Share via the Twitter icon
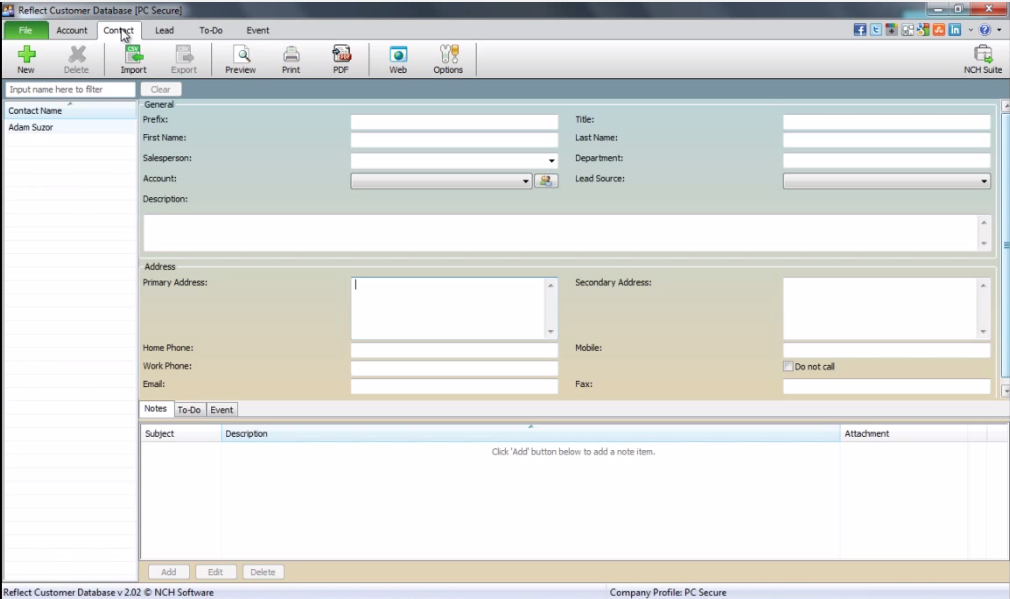 [x=876, y=30]
